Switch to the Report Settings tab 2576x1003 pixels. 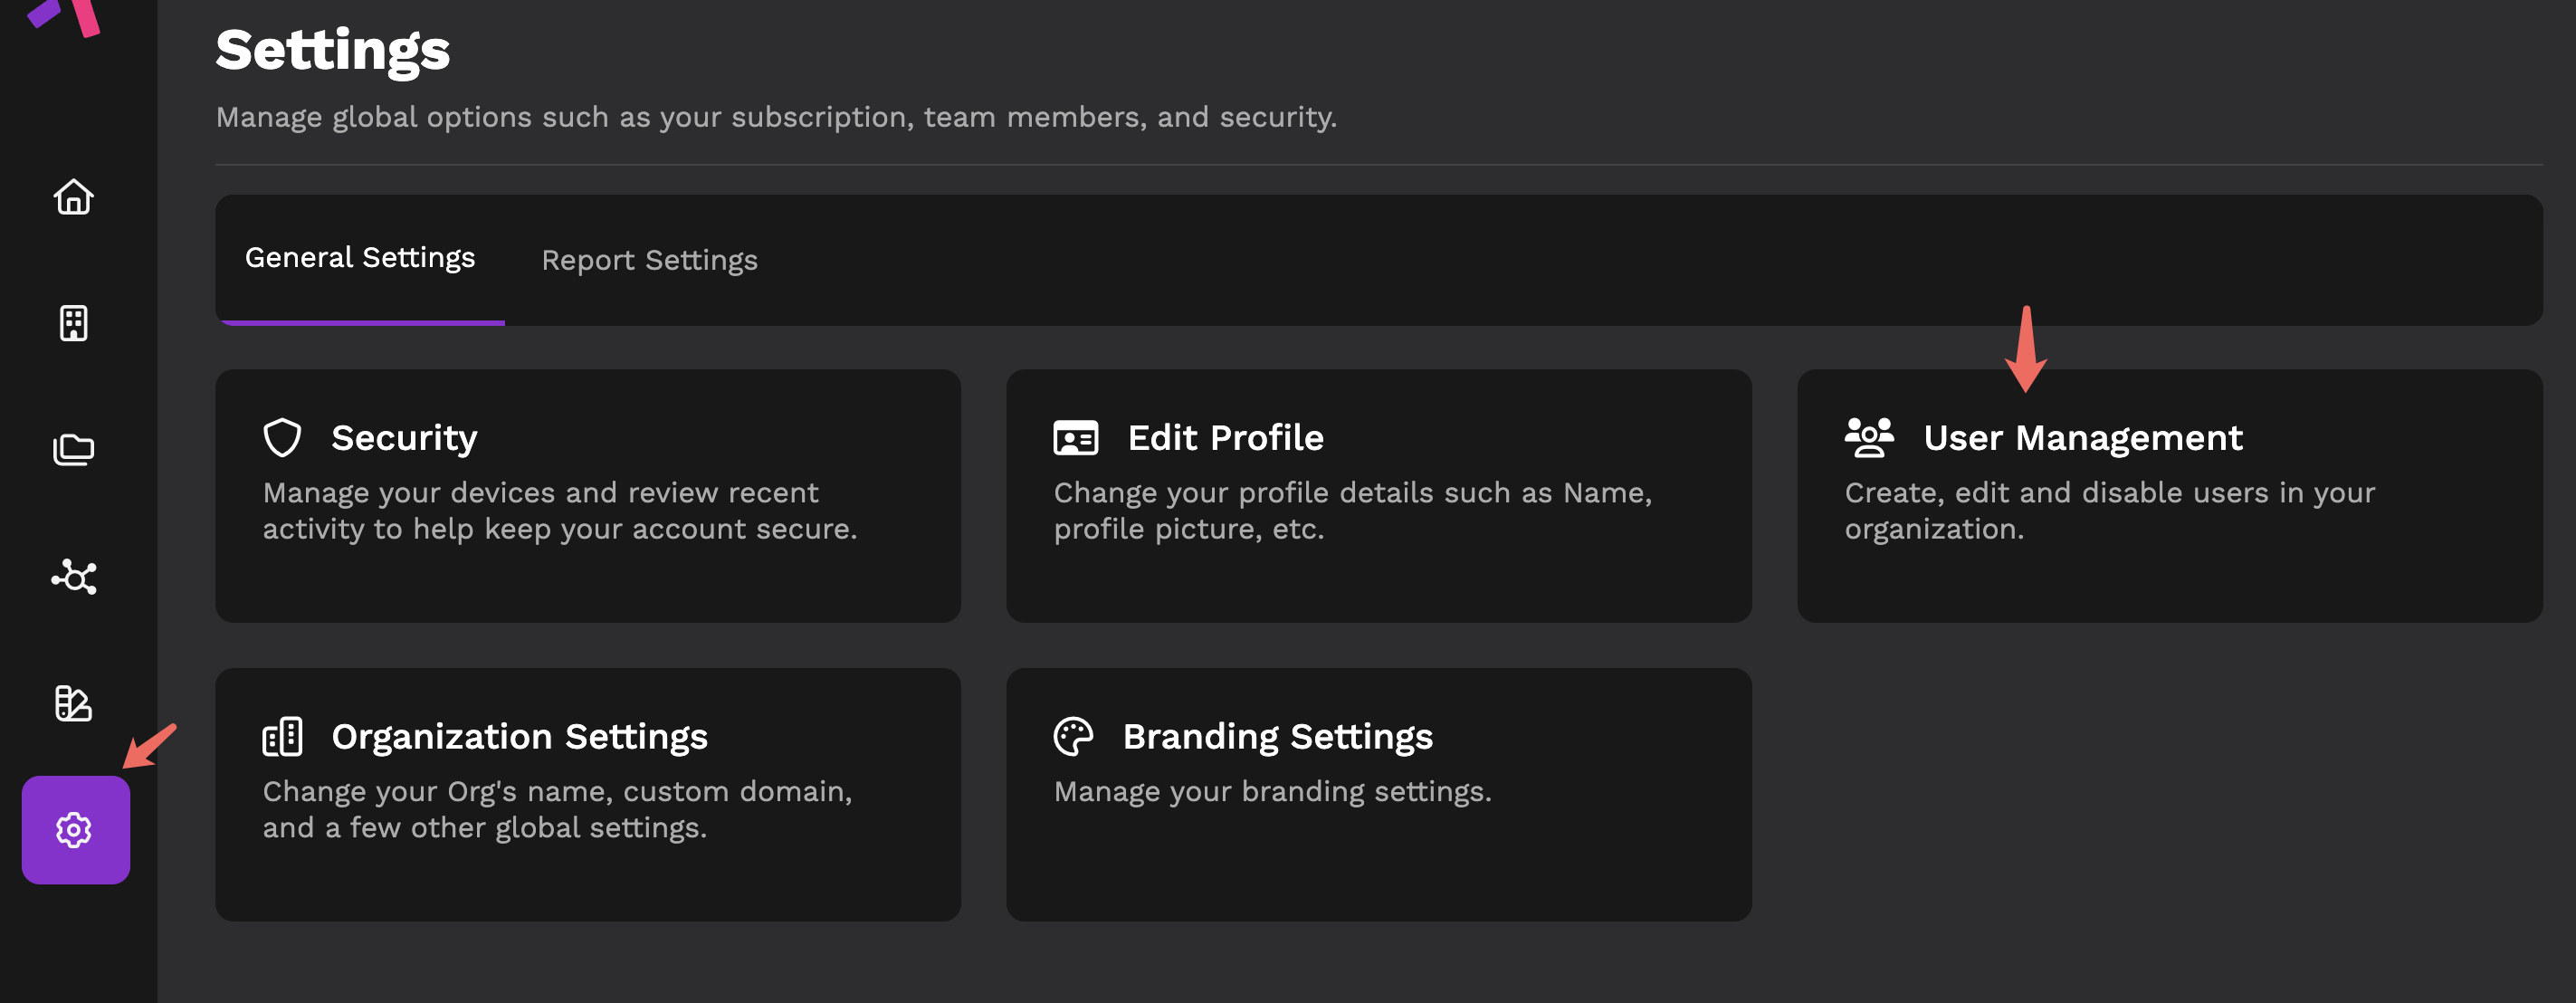(x=649, y=261)
